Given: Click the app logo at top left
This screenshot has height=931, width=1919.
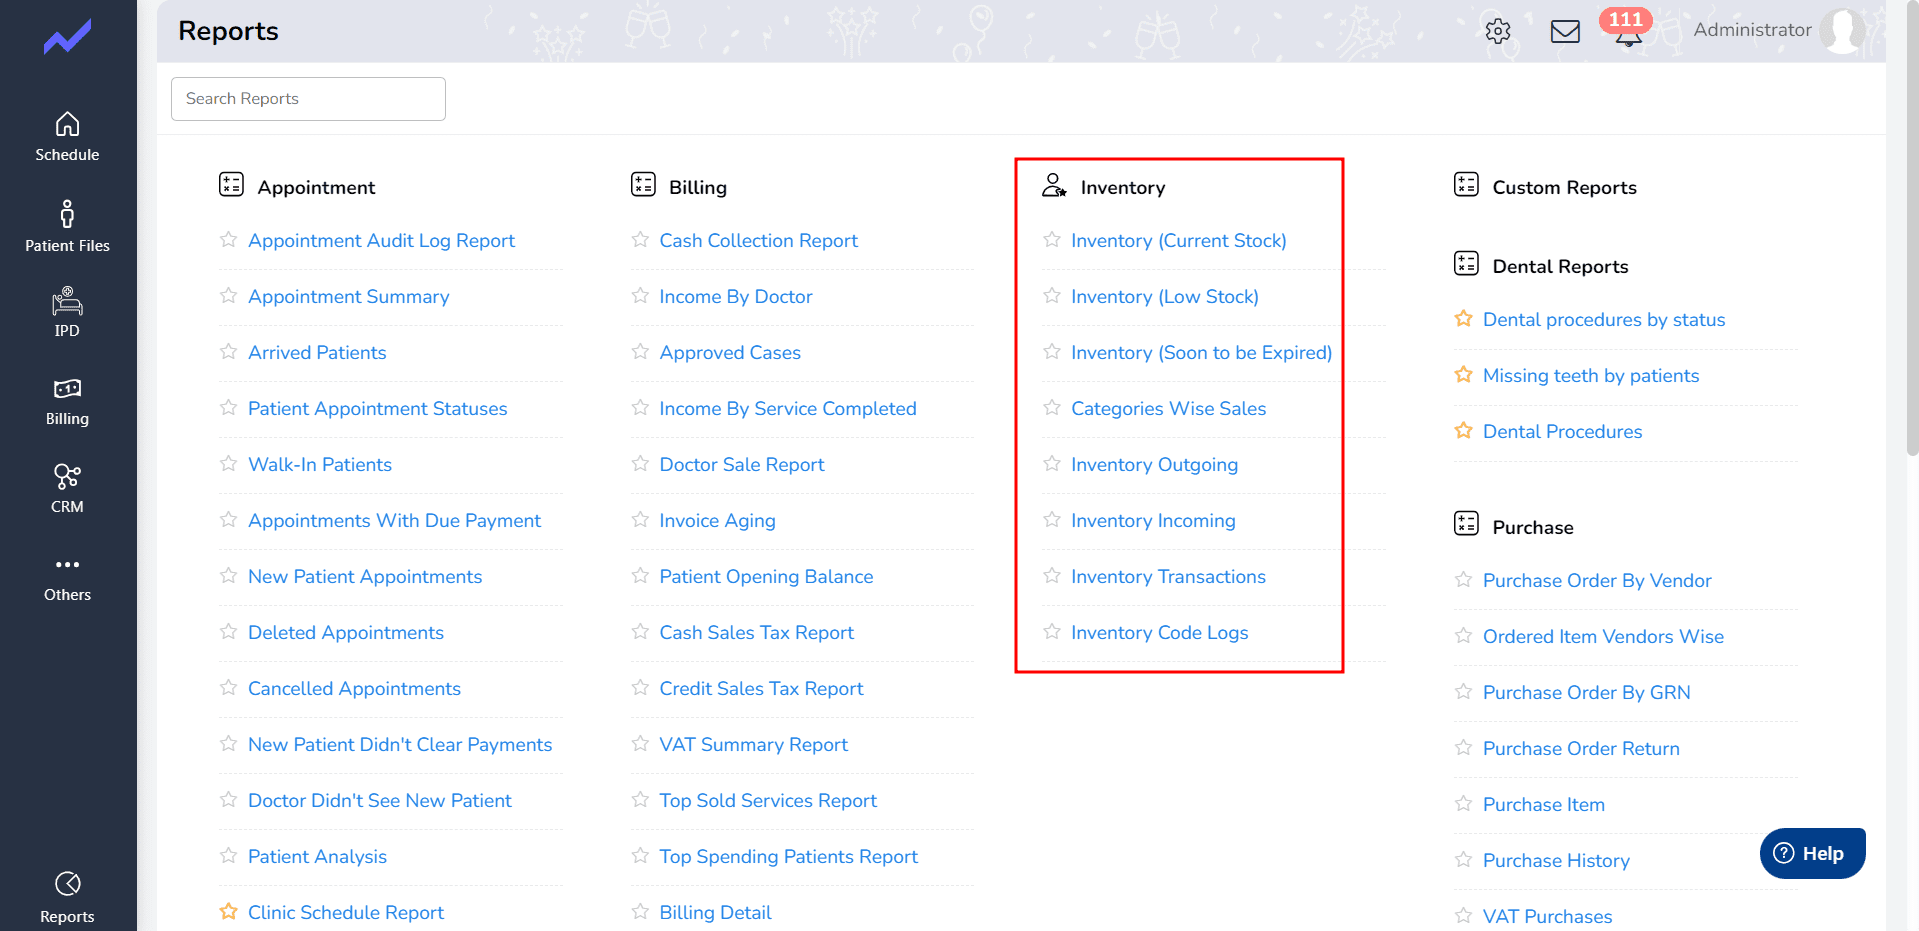Looking at the screenshot, I should [x=67, y=38].
